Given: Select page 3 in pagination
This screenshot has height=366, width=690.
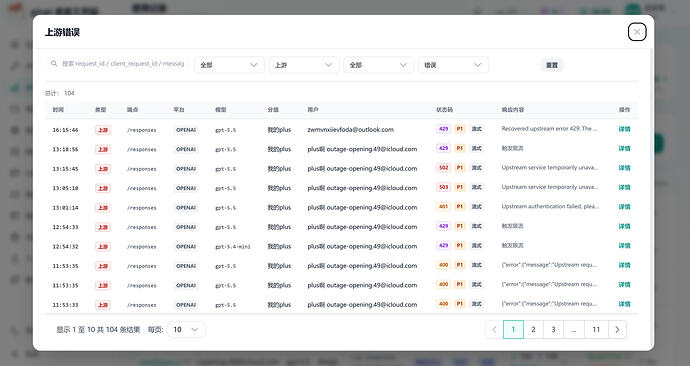Looking at the screenshot, I should pos(554,329).
